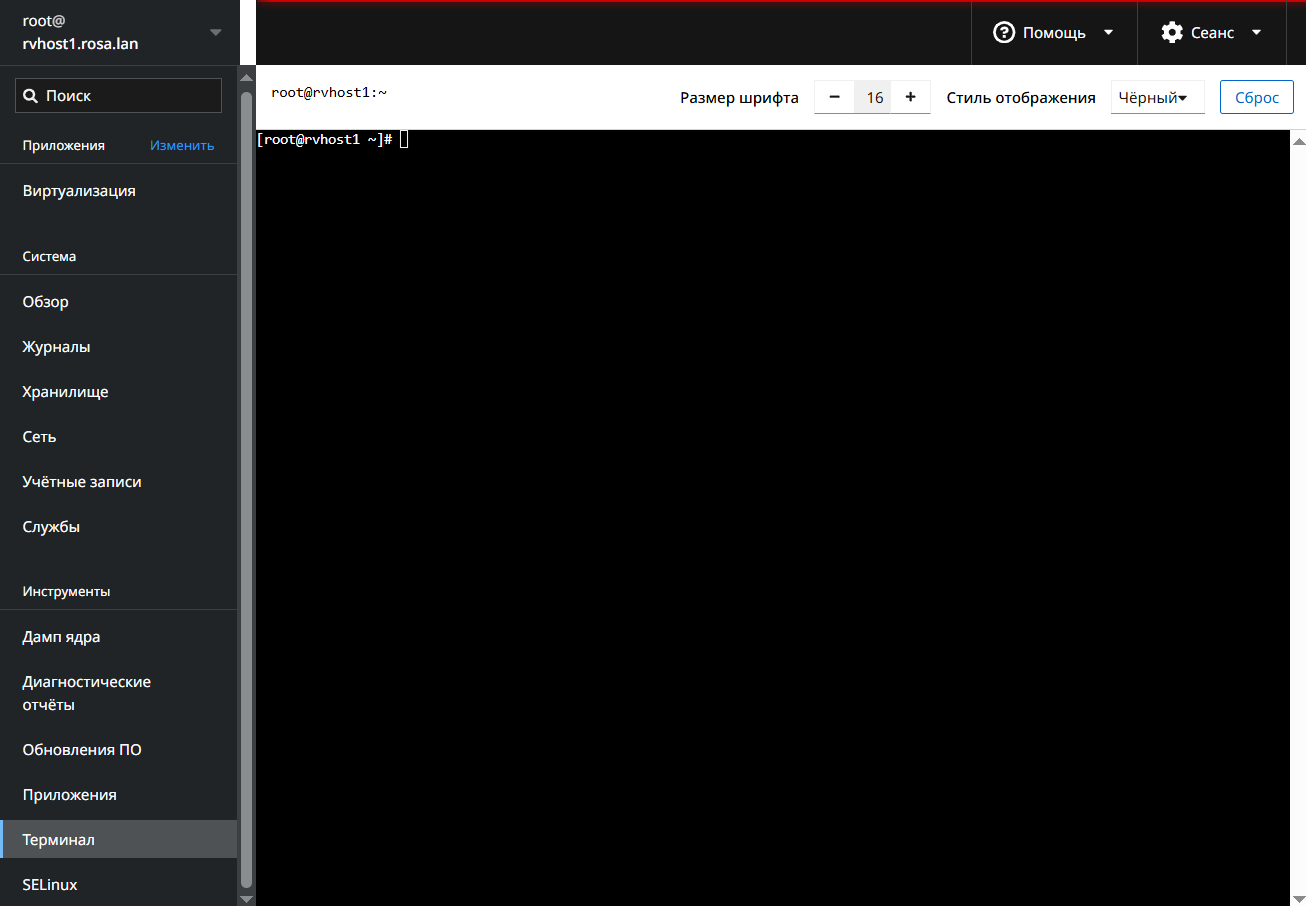Open Виртуализация in the sidebar

(x=79, y=191)
